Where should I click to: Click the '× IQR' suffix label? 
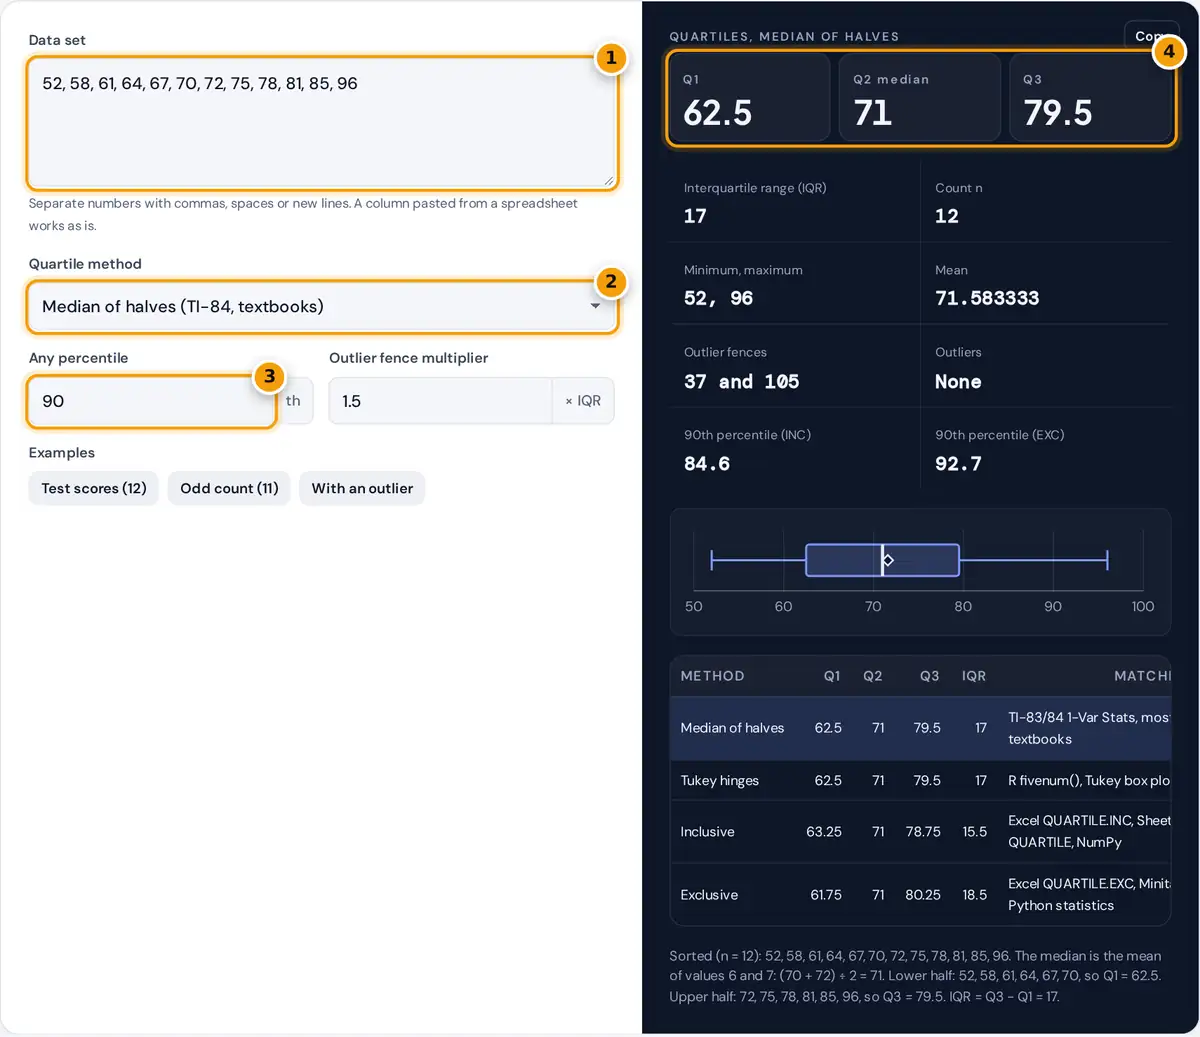click(583, 401)
